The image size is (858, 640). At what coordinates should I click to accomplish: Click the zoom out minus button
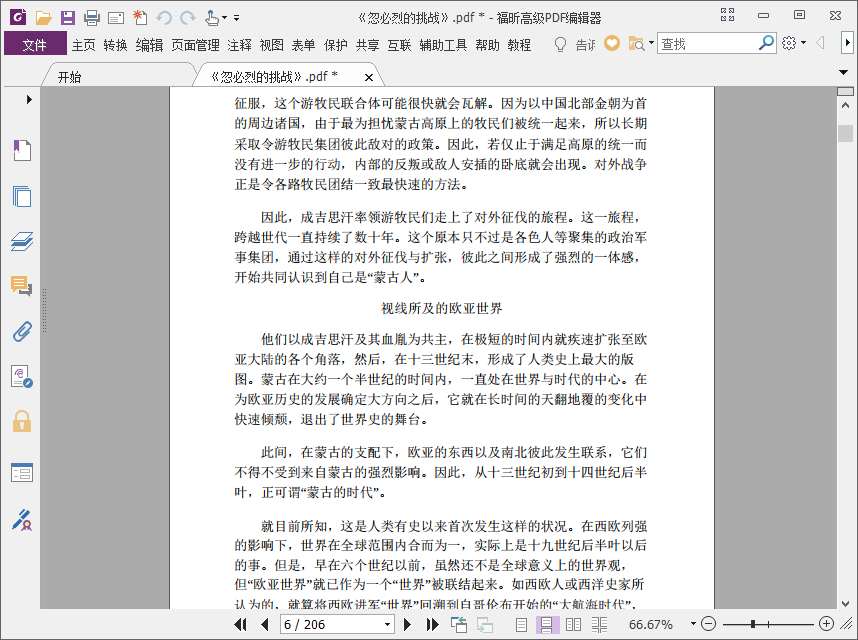(x=709, y=624)
